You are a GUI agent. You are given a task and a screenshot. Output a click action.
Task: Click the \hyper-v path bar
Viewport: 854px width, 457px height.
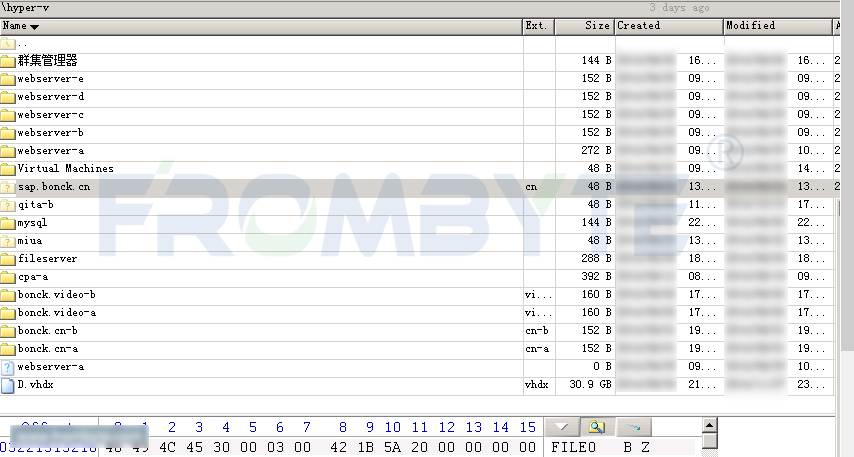419,8
